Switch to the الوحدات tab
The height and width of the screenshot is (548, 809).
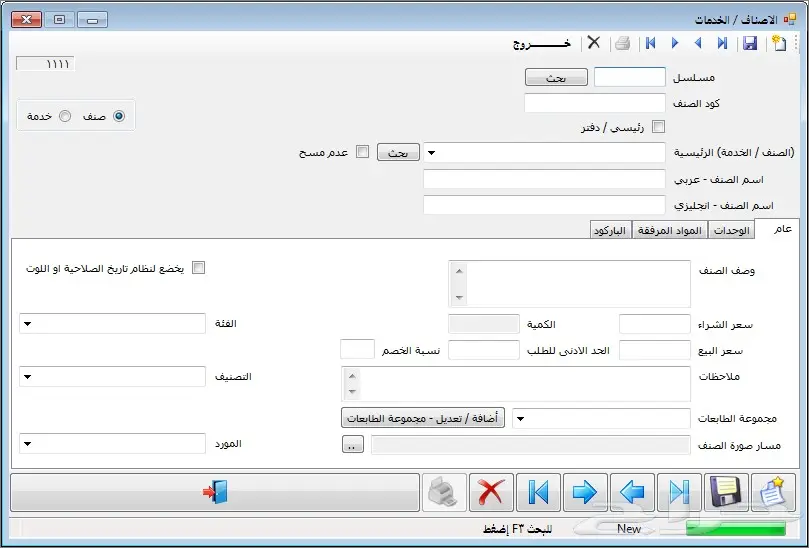(x=731, y=230)
